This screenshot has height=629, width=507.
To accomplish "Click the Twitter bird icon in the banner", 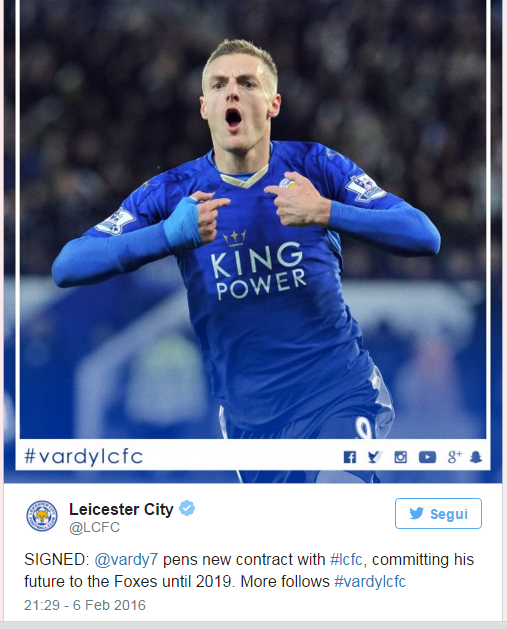I will click(x=374, y=457).
